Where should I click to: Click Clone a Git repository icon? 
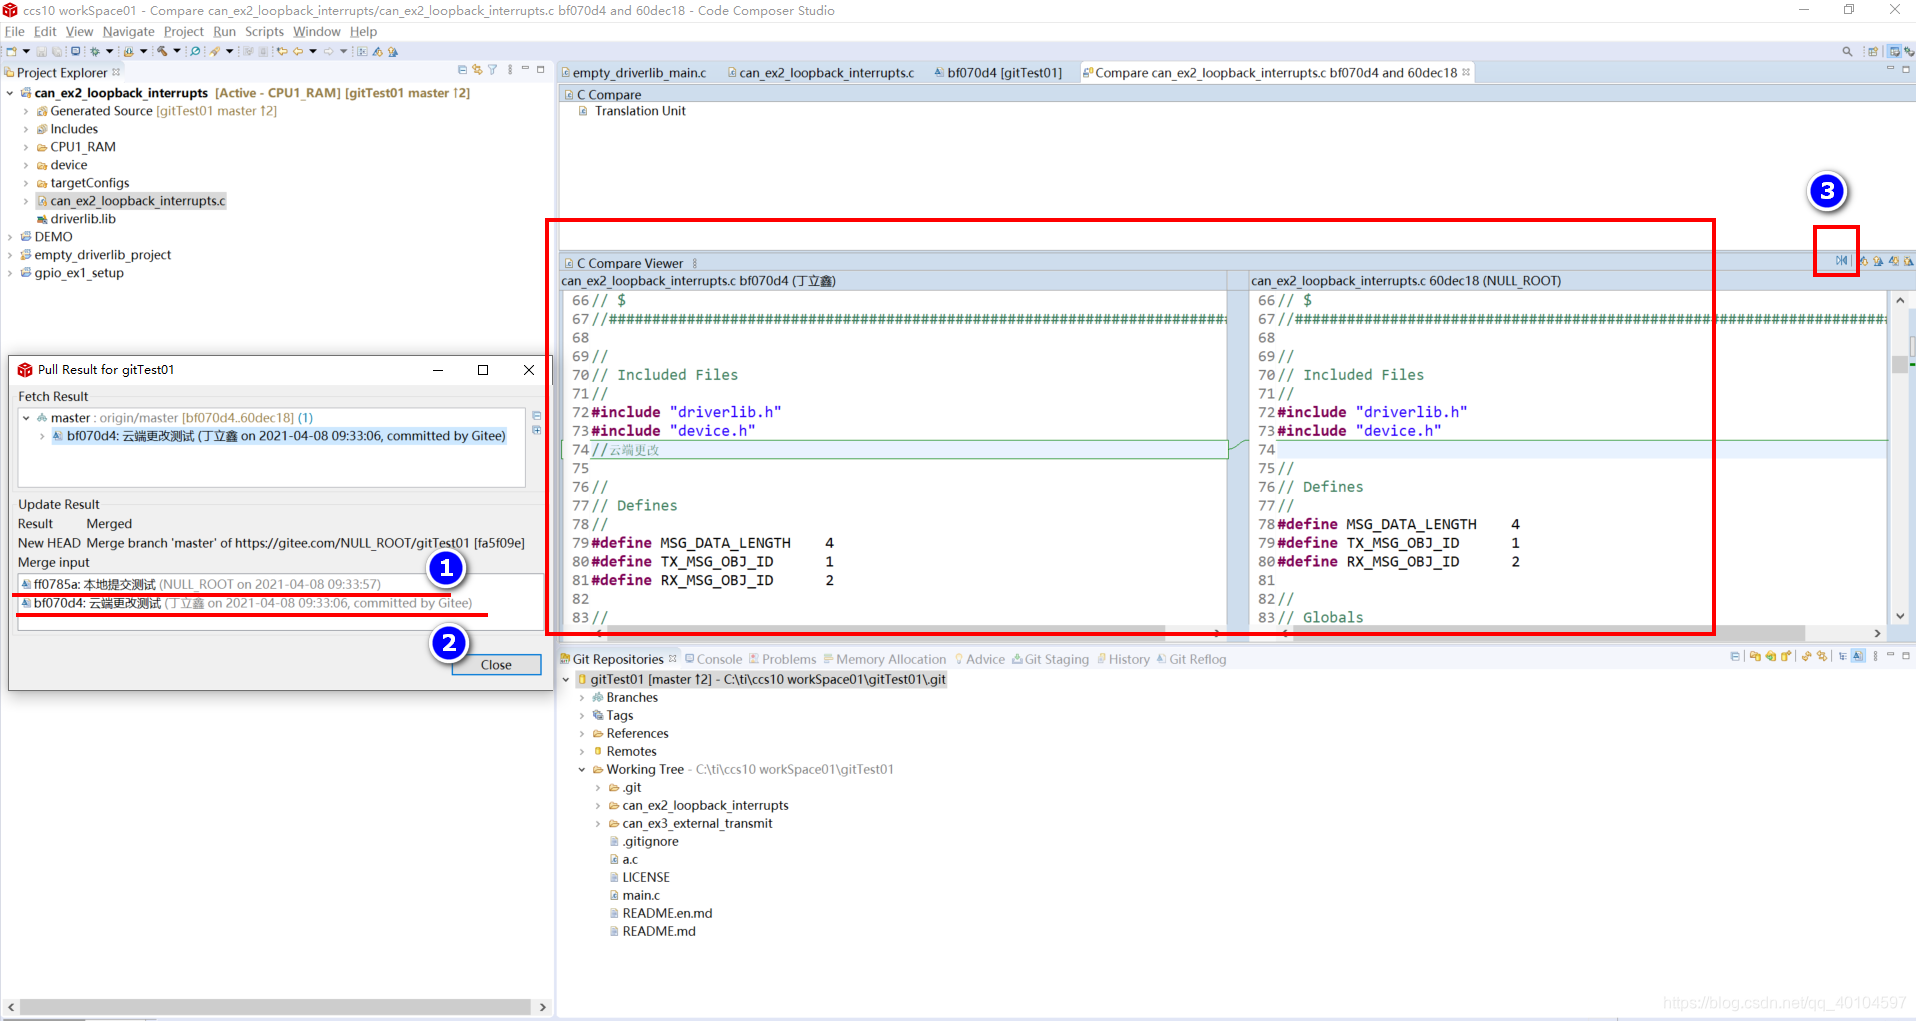(1771, 656)
